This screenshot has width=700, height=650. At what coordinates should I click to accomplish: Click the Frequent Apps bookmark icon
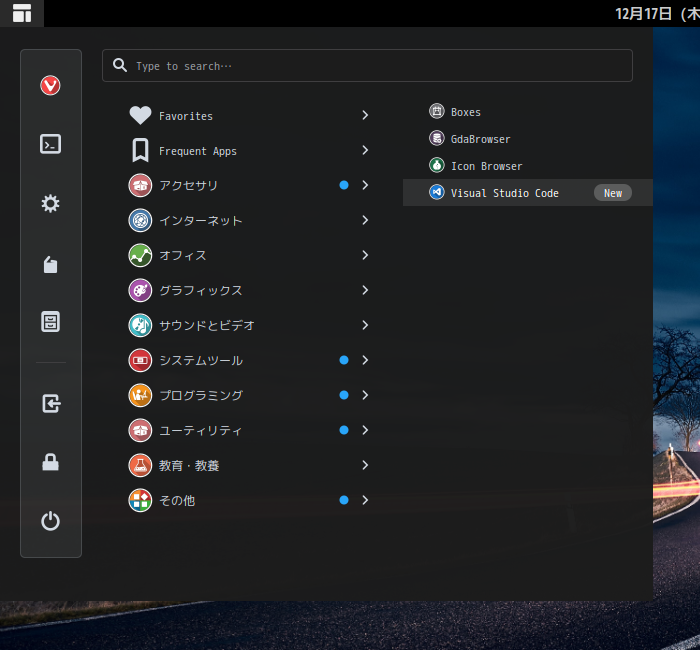(140, 150)
